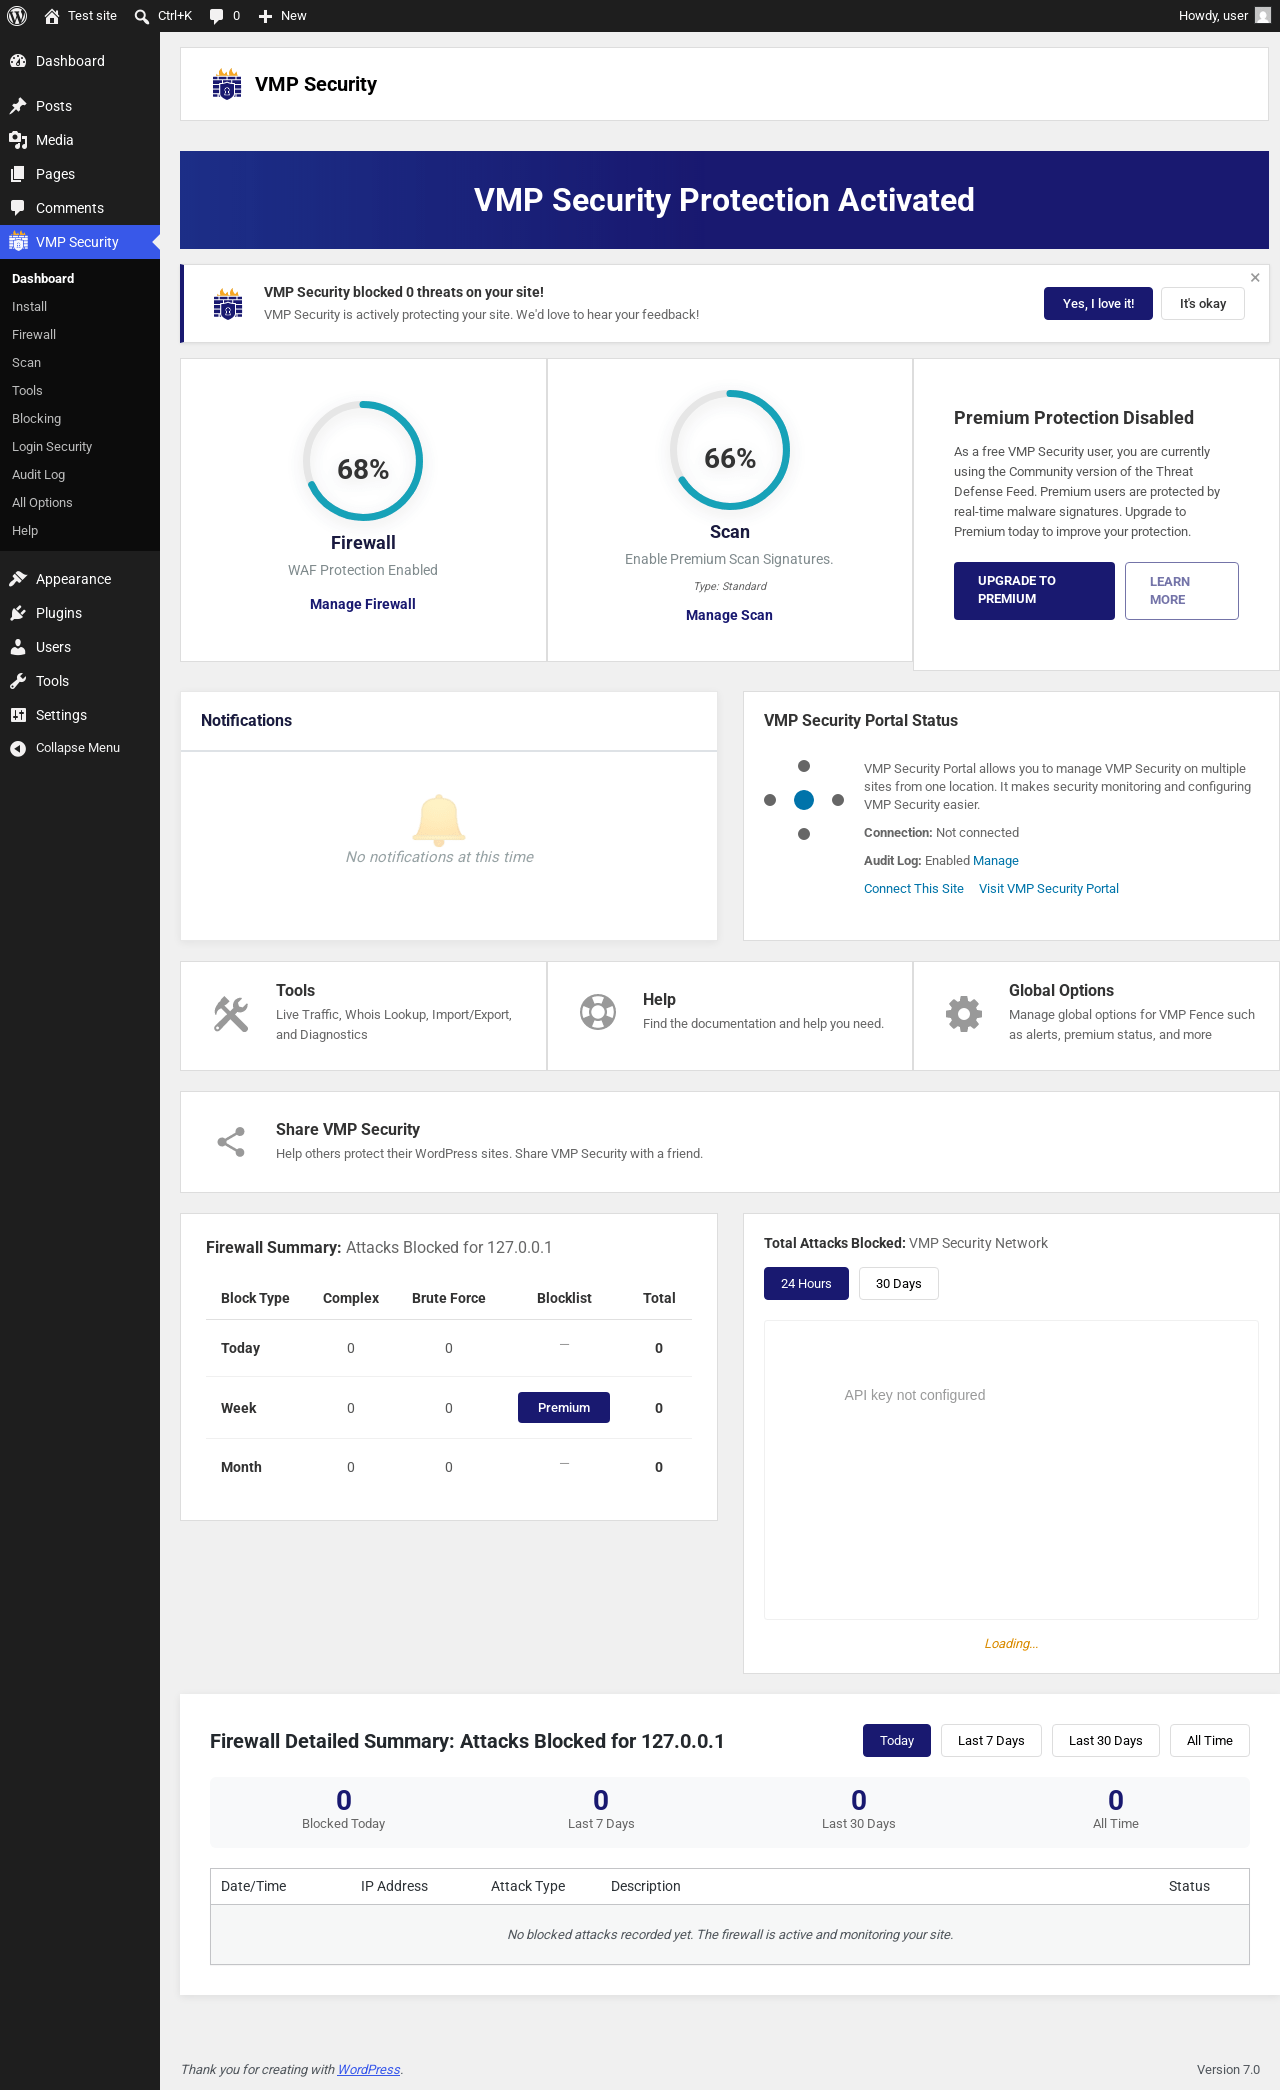Click the WordPress logo in admin bar

tap(17, 16)
